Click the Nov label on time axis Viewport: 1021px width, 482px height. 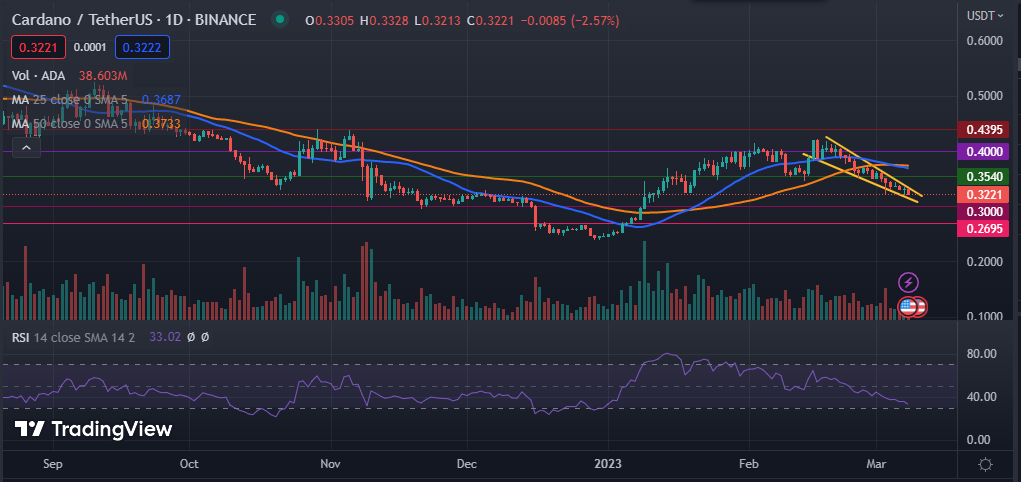(x=331, y=464)
